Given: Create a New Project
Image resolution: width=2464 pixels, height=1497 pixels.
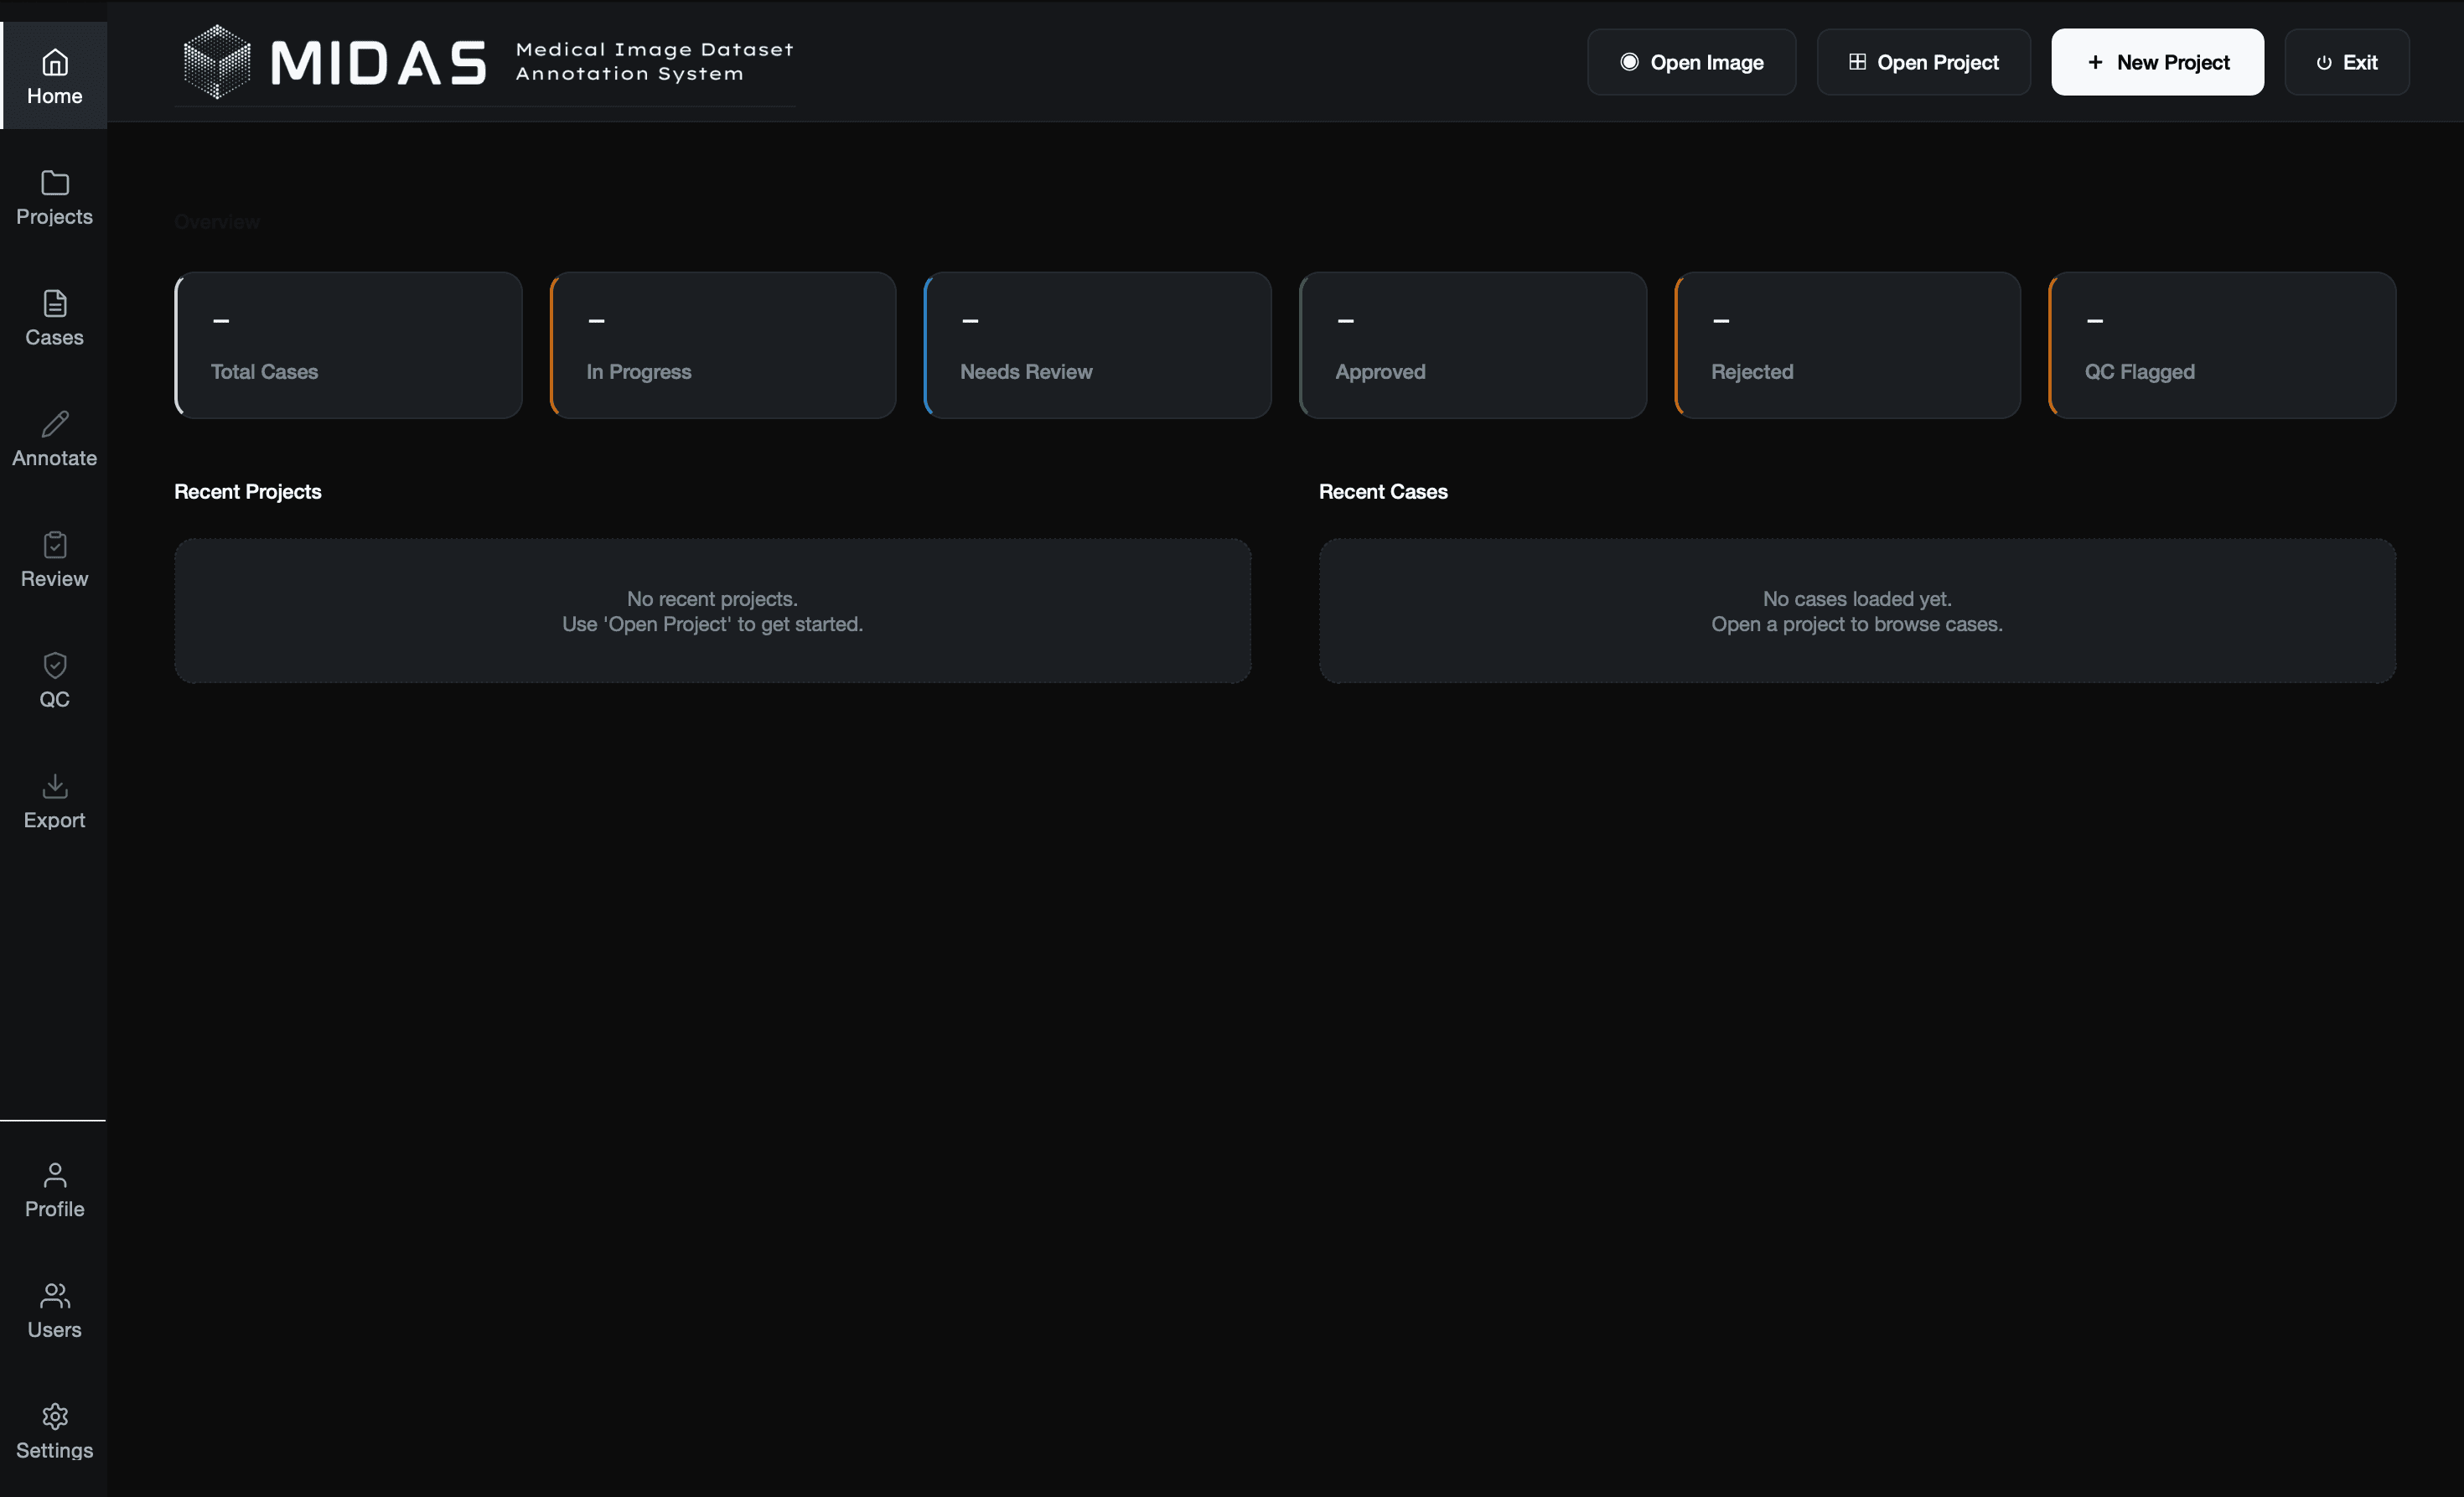Looking at the screenshot, I should tap(2157, 62).
